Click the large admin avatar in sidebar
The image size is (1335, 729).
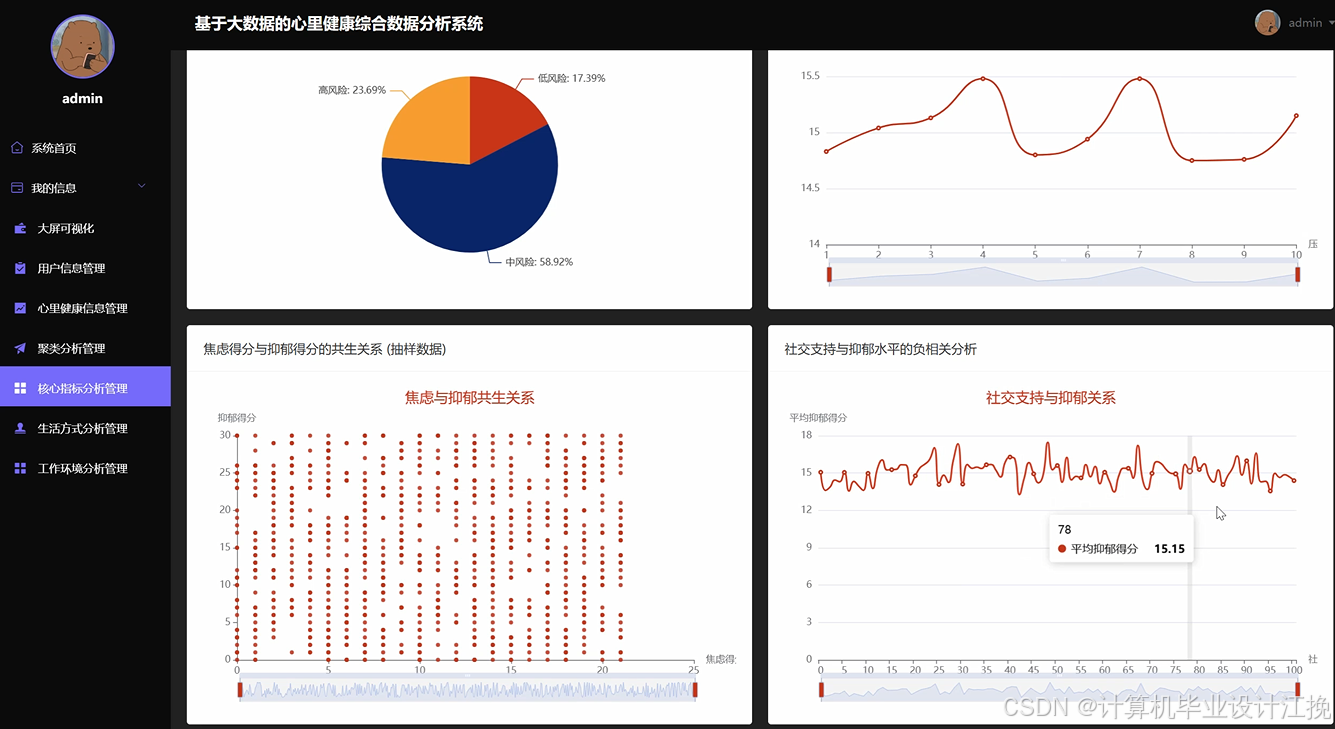[83, 46]
